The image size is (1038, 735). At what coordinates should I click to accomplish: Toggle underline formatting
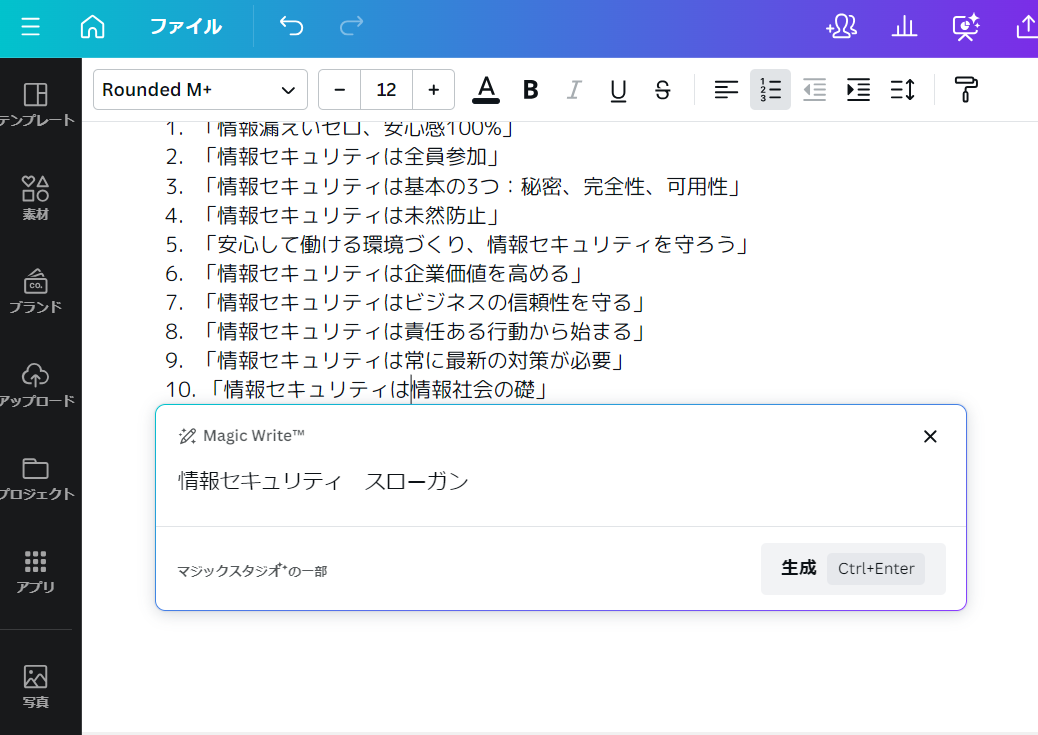pyautogui.click(x=618, y=89)
